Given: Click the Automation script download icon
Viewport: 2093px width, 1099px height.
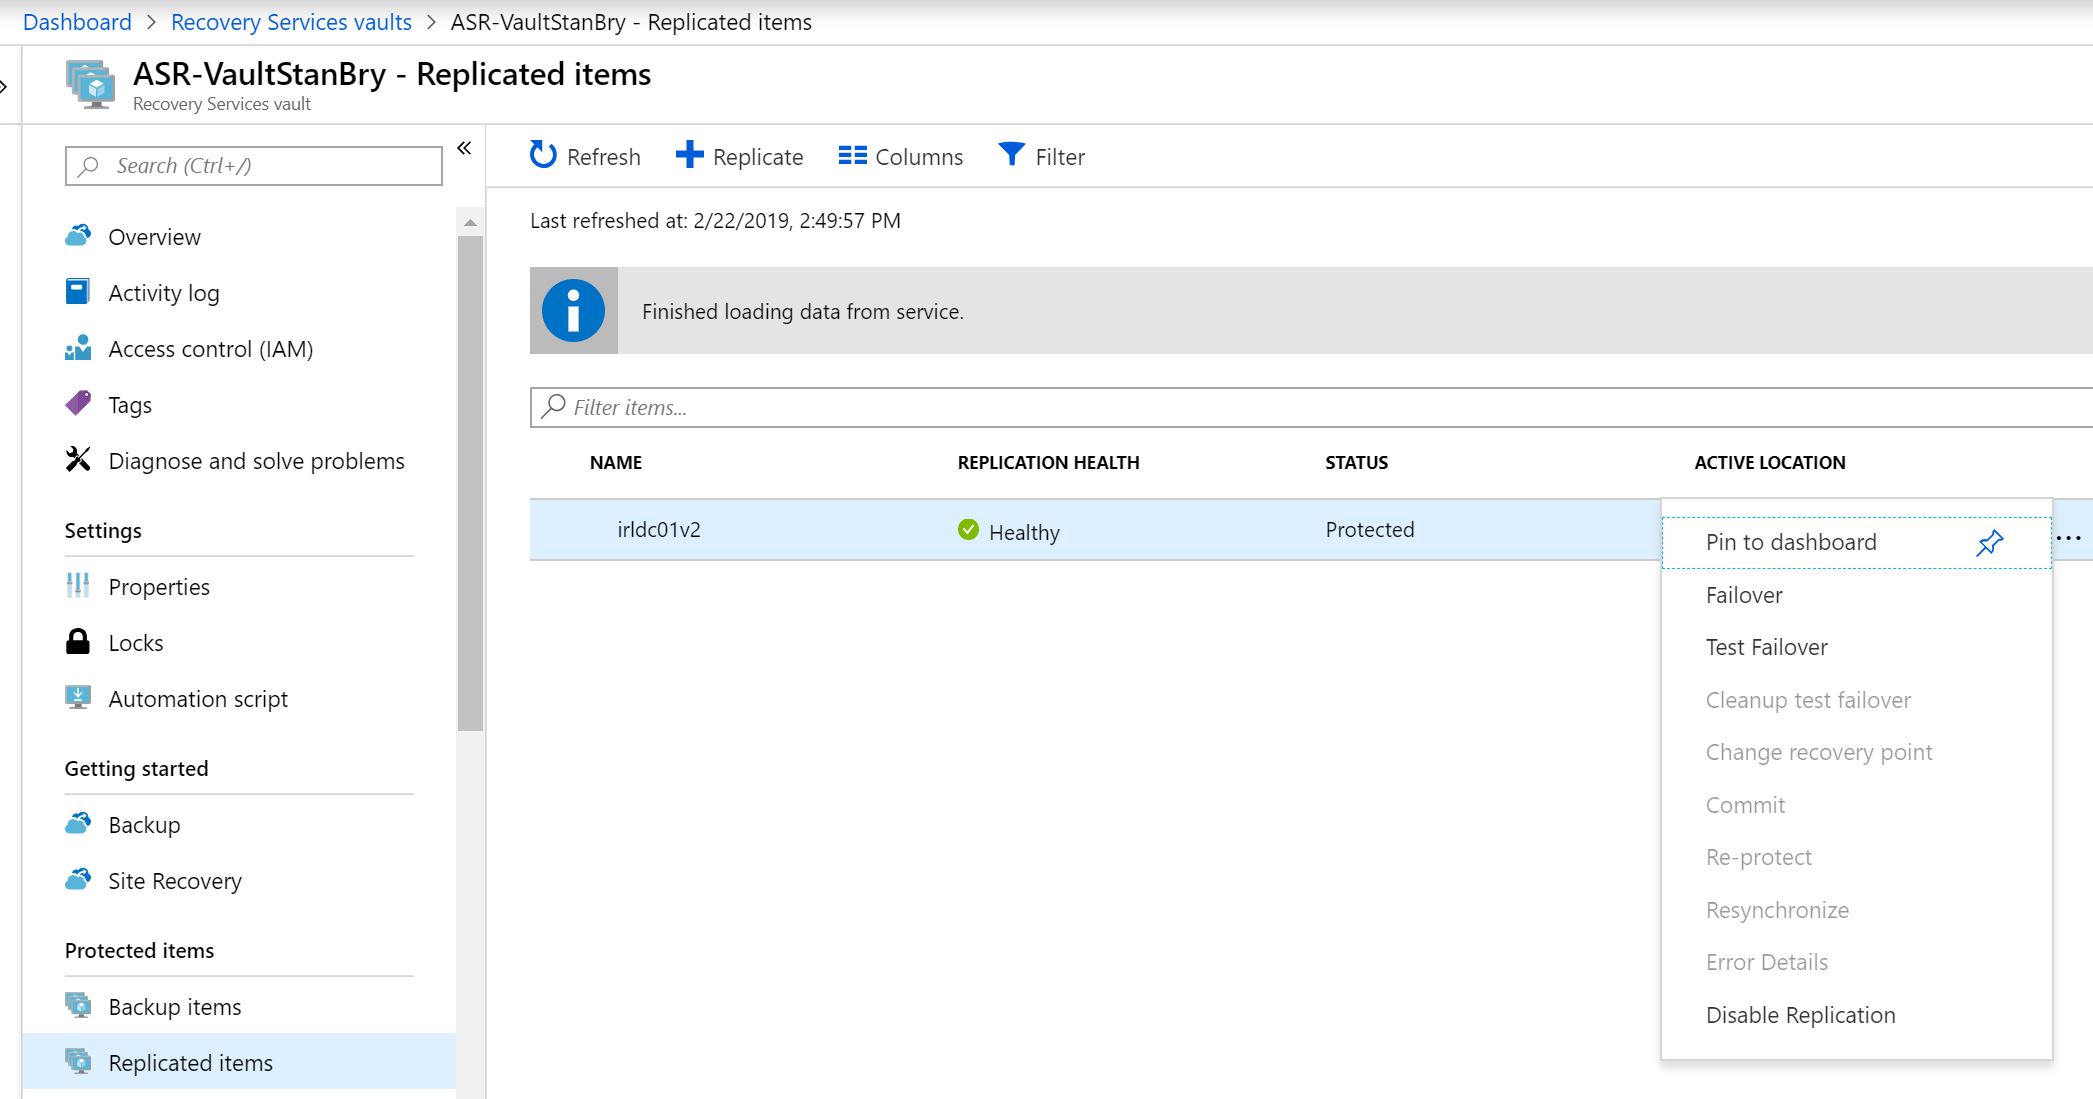Looking at the screenshot, I should pos(78,697).
